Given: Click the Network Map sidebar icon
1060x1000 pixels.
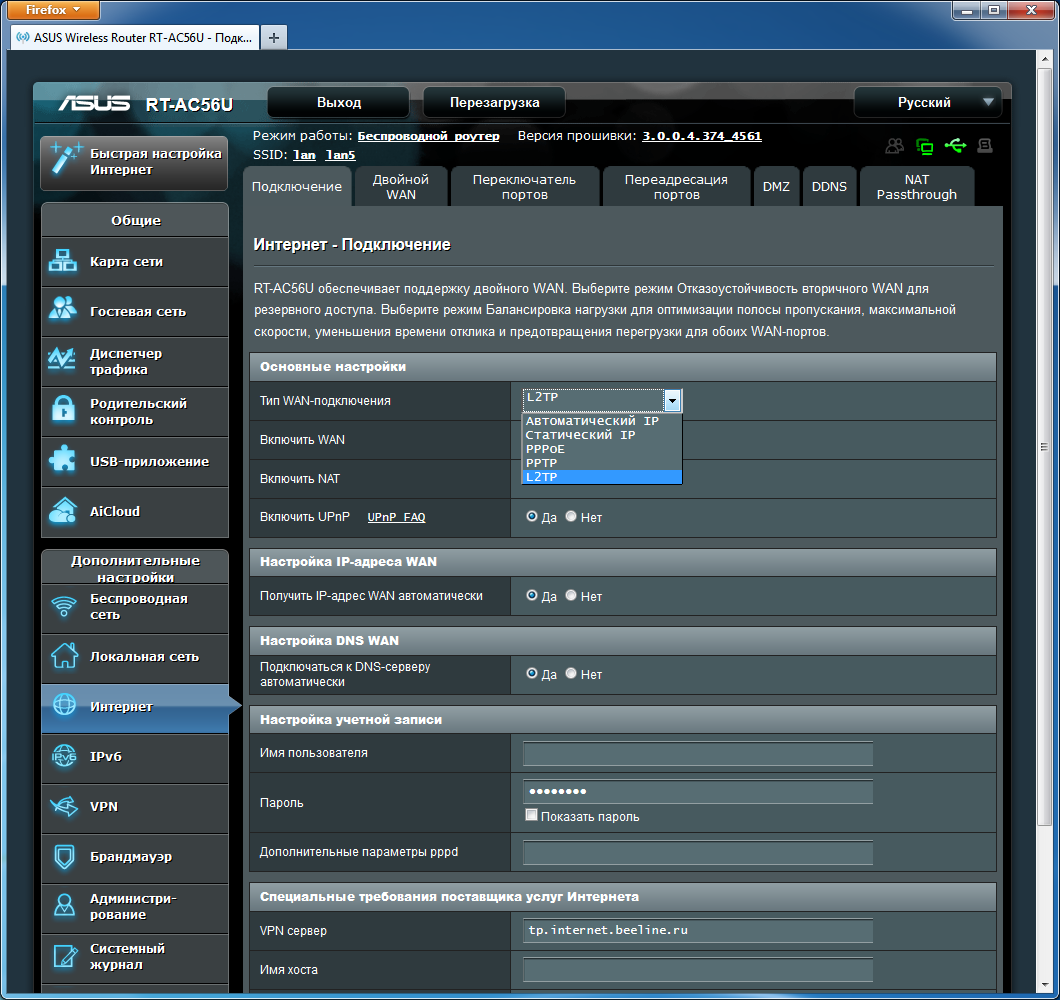Looking at the screenshot, I should 64,262.
